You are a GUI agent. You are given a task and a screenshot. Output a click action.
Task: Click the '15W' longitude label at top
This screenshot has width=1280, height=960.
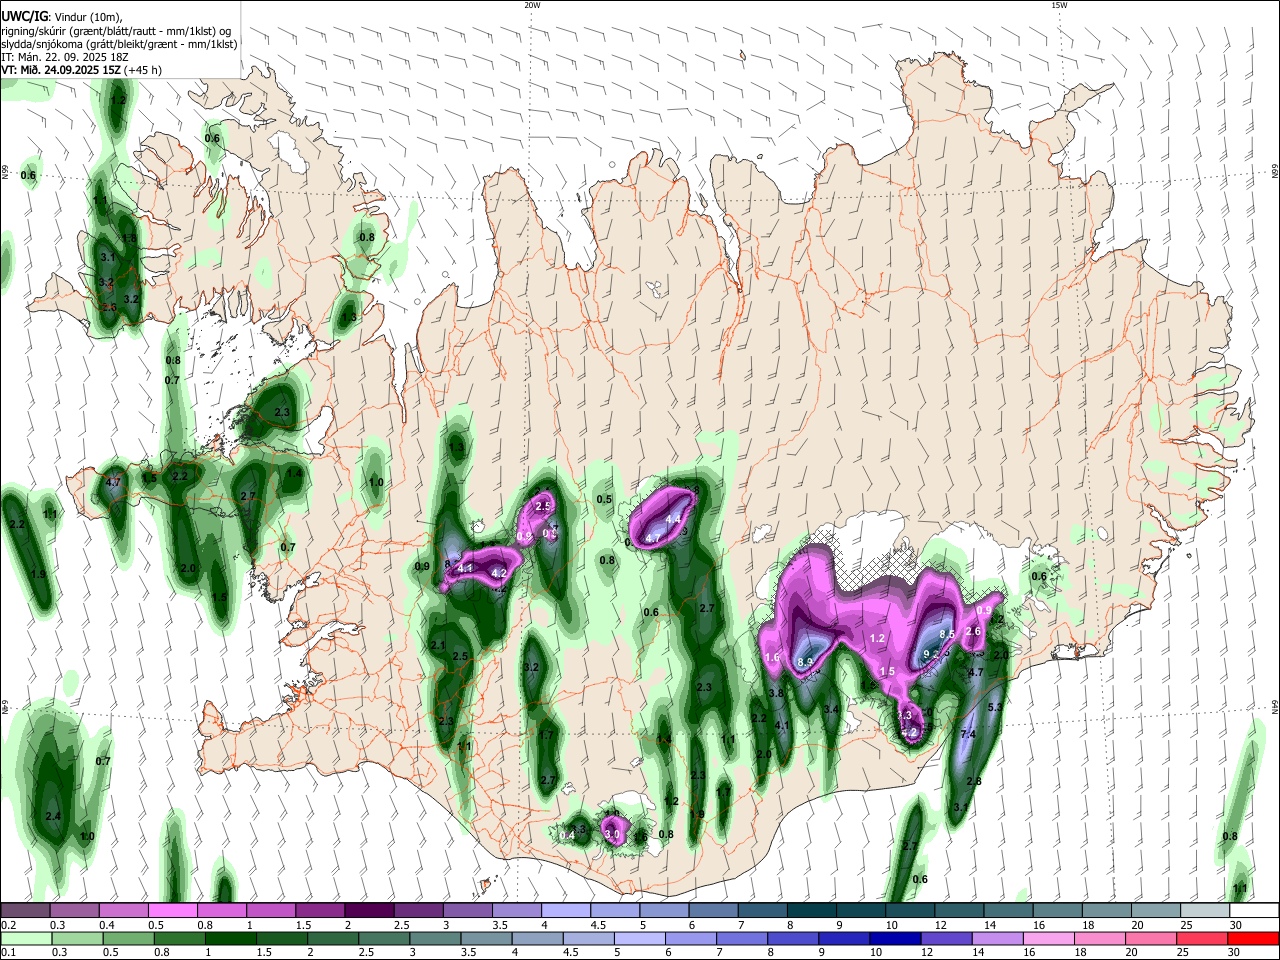pyautogui.click(x=1059, y=5)
